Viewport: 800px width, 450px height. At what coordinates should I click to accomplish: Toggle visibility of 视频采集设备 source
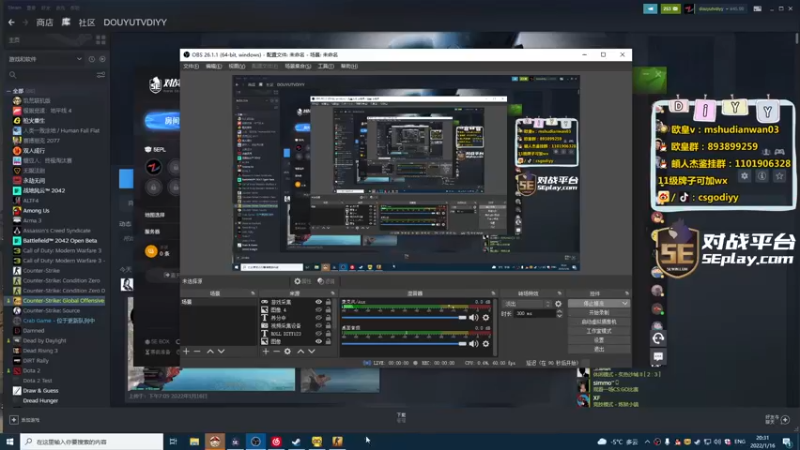click(318, 326)
